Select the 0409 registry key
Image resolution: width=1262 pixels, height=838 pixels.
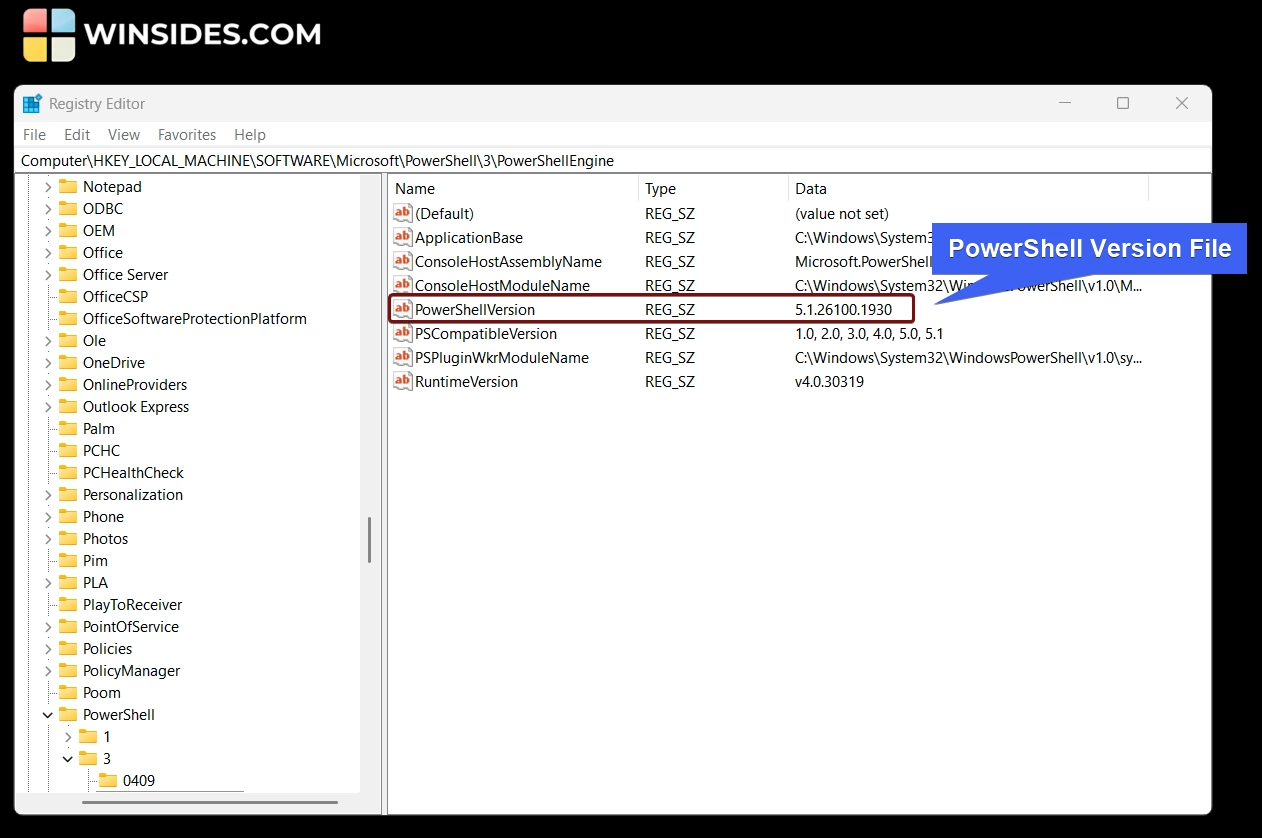click(x=138, y=781)
